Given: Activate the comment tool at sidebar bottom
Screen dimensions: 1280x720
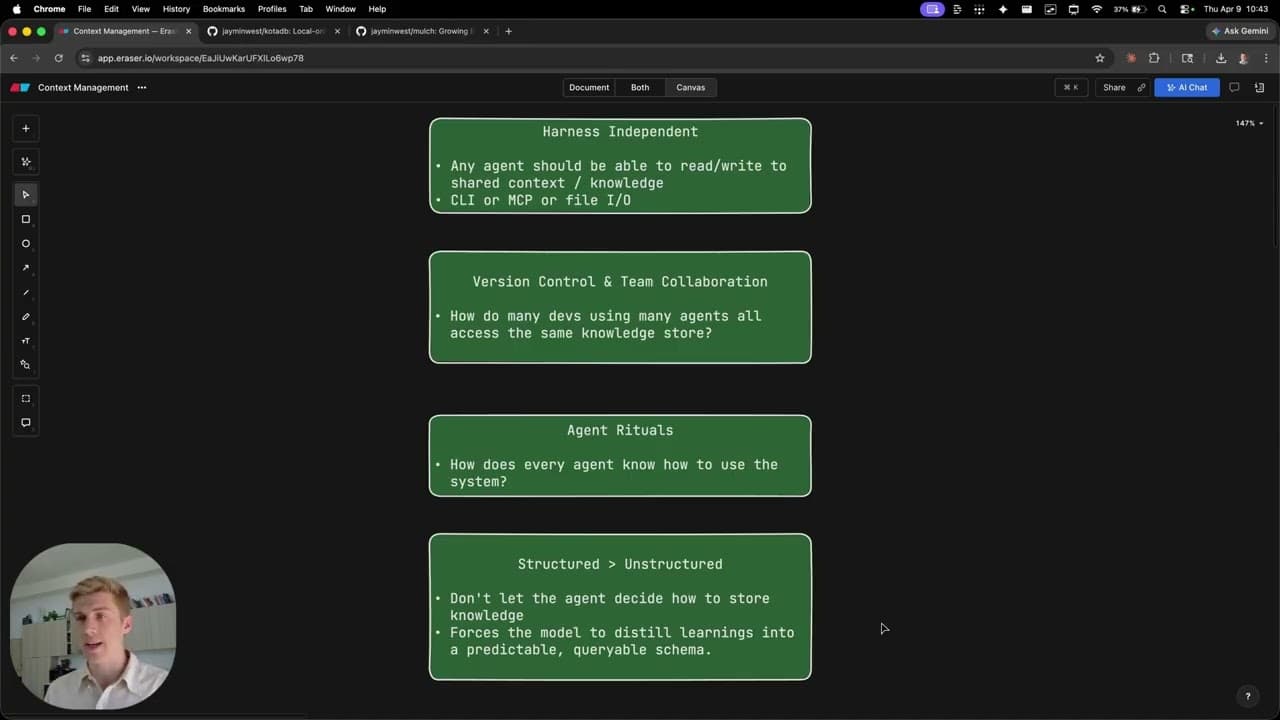Looking at the screenshot, I should tap(25, 422).
